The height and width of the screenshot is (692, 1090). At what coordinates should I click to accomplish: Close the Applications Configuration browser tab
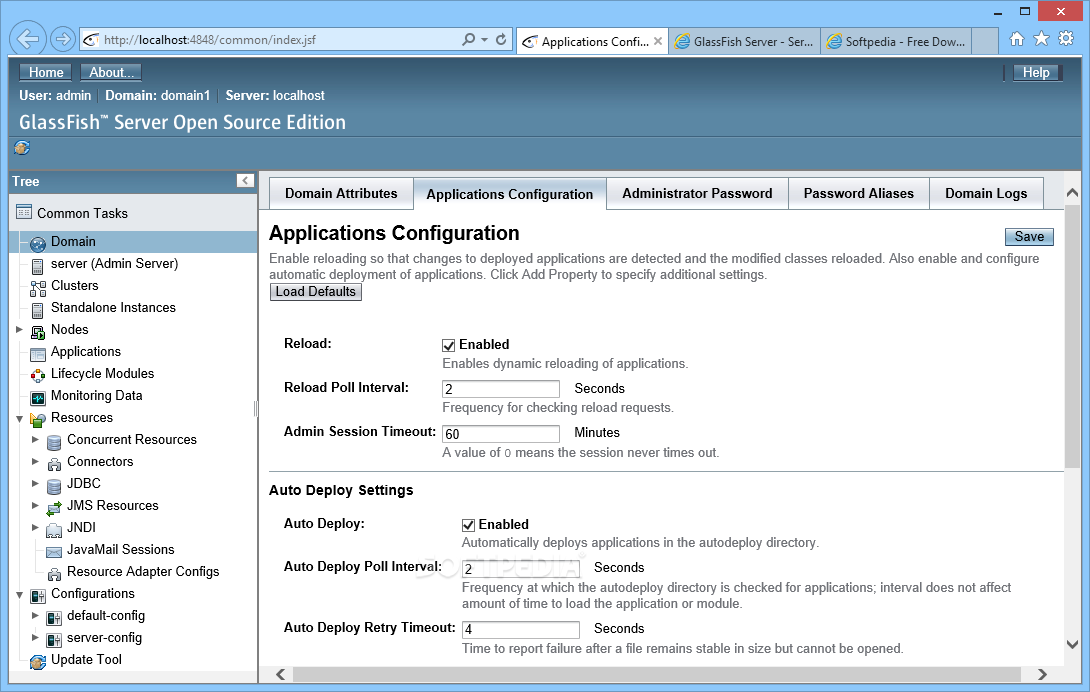pyautogui.click(x=658, y=41)
